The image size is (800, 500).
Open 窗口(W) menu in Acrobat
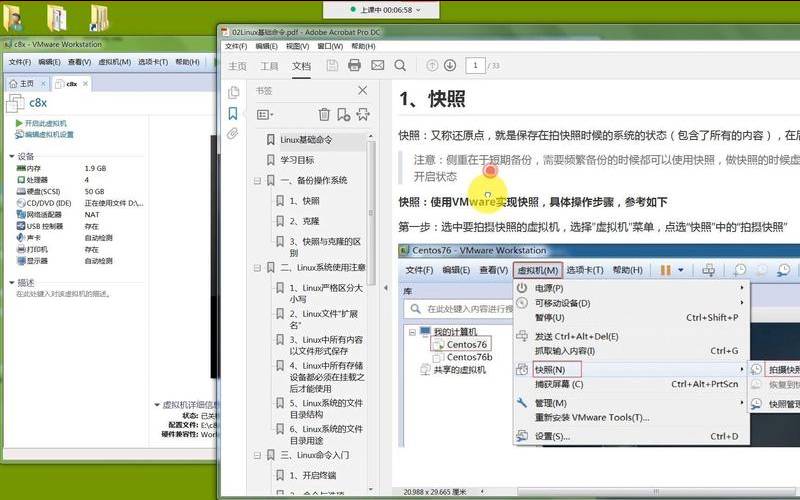330,46
